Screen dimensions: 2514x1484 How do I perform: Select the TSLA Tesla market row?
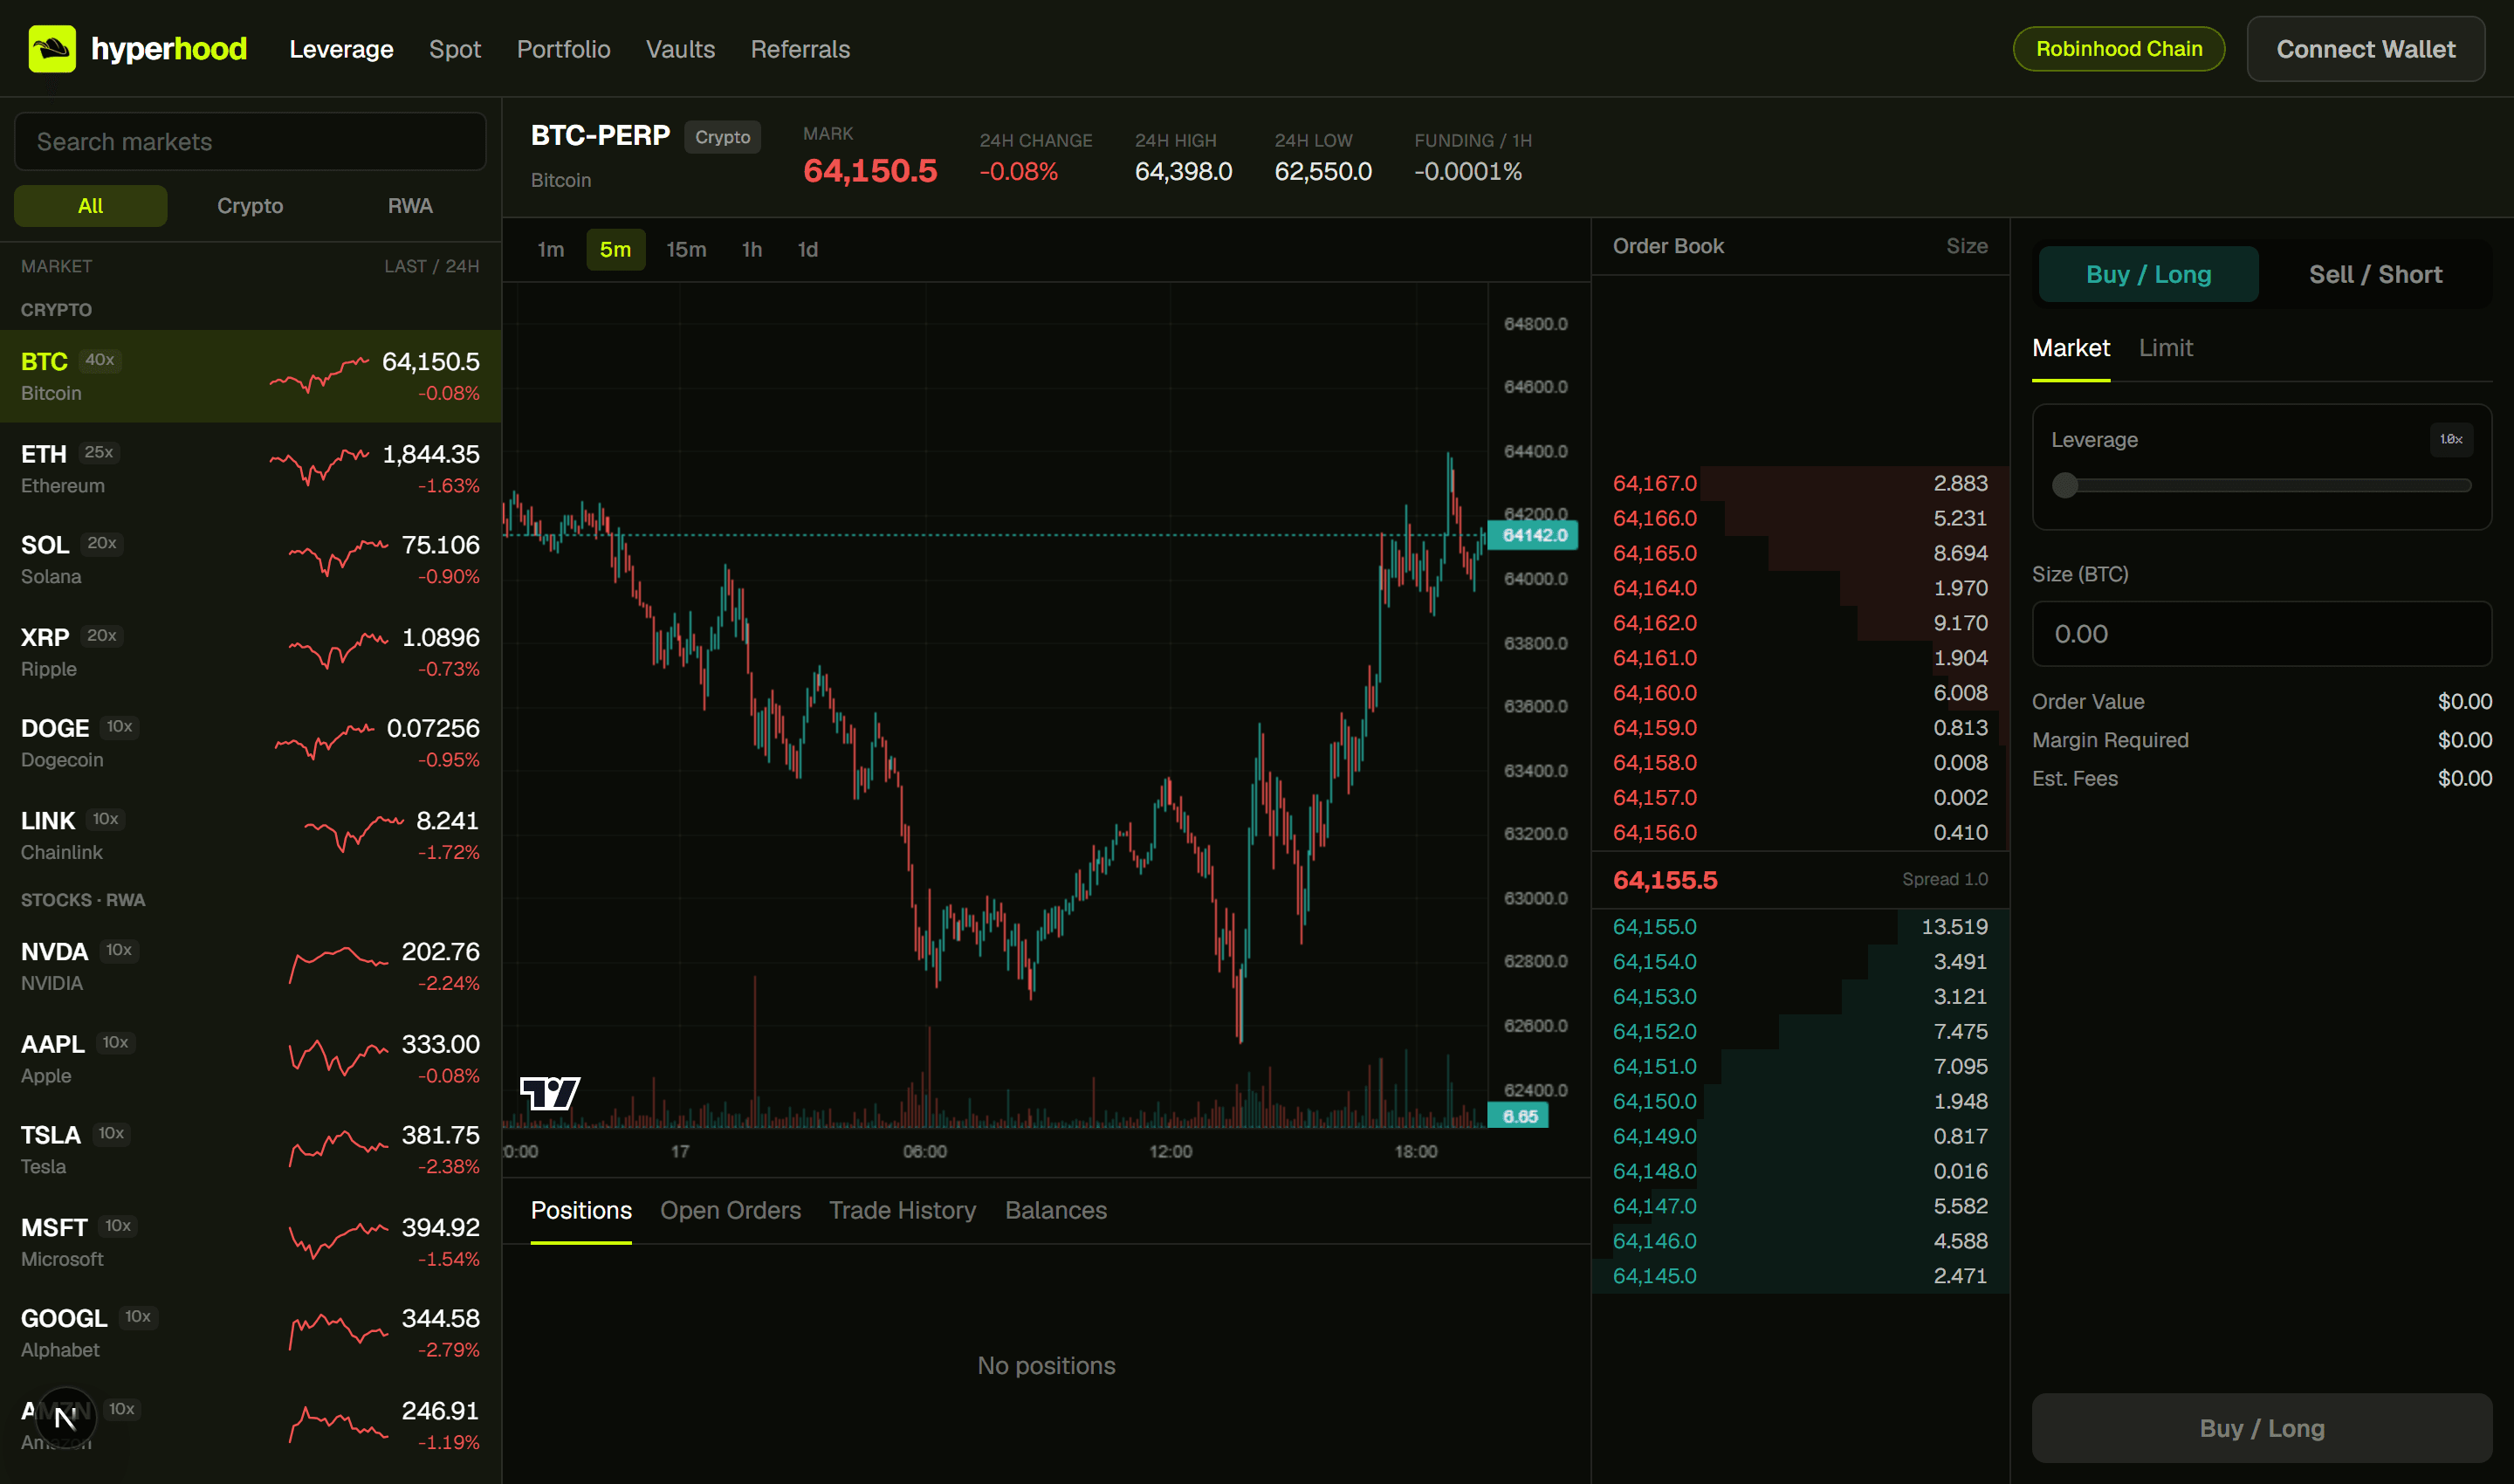click(250, 1150)
